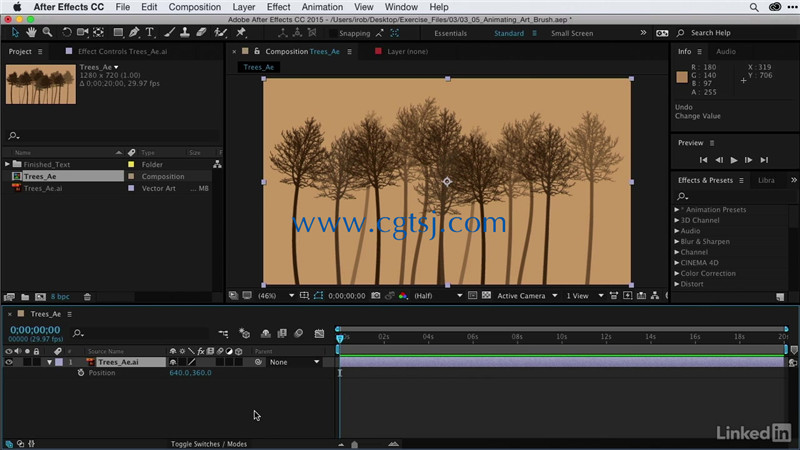Expand the Finished_Text folder

pyautogui.click(x=7, y=164)
